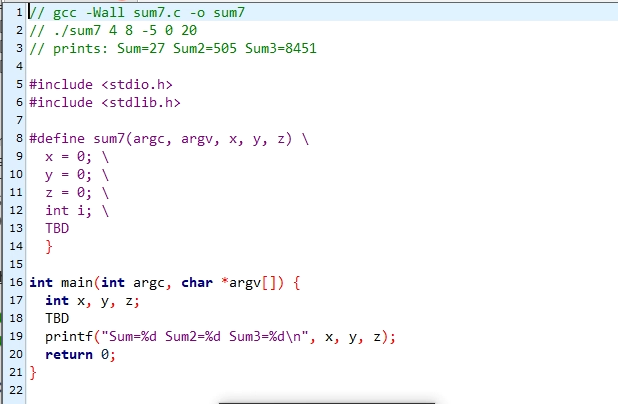Screen dimensions: 618x404
Task: Click line number 16 in the gutter
Action: (x=16, y=282)
